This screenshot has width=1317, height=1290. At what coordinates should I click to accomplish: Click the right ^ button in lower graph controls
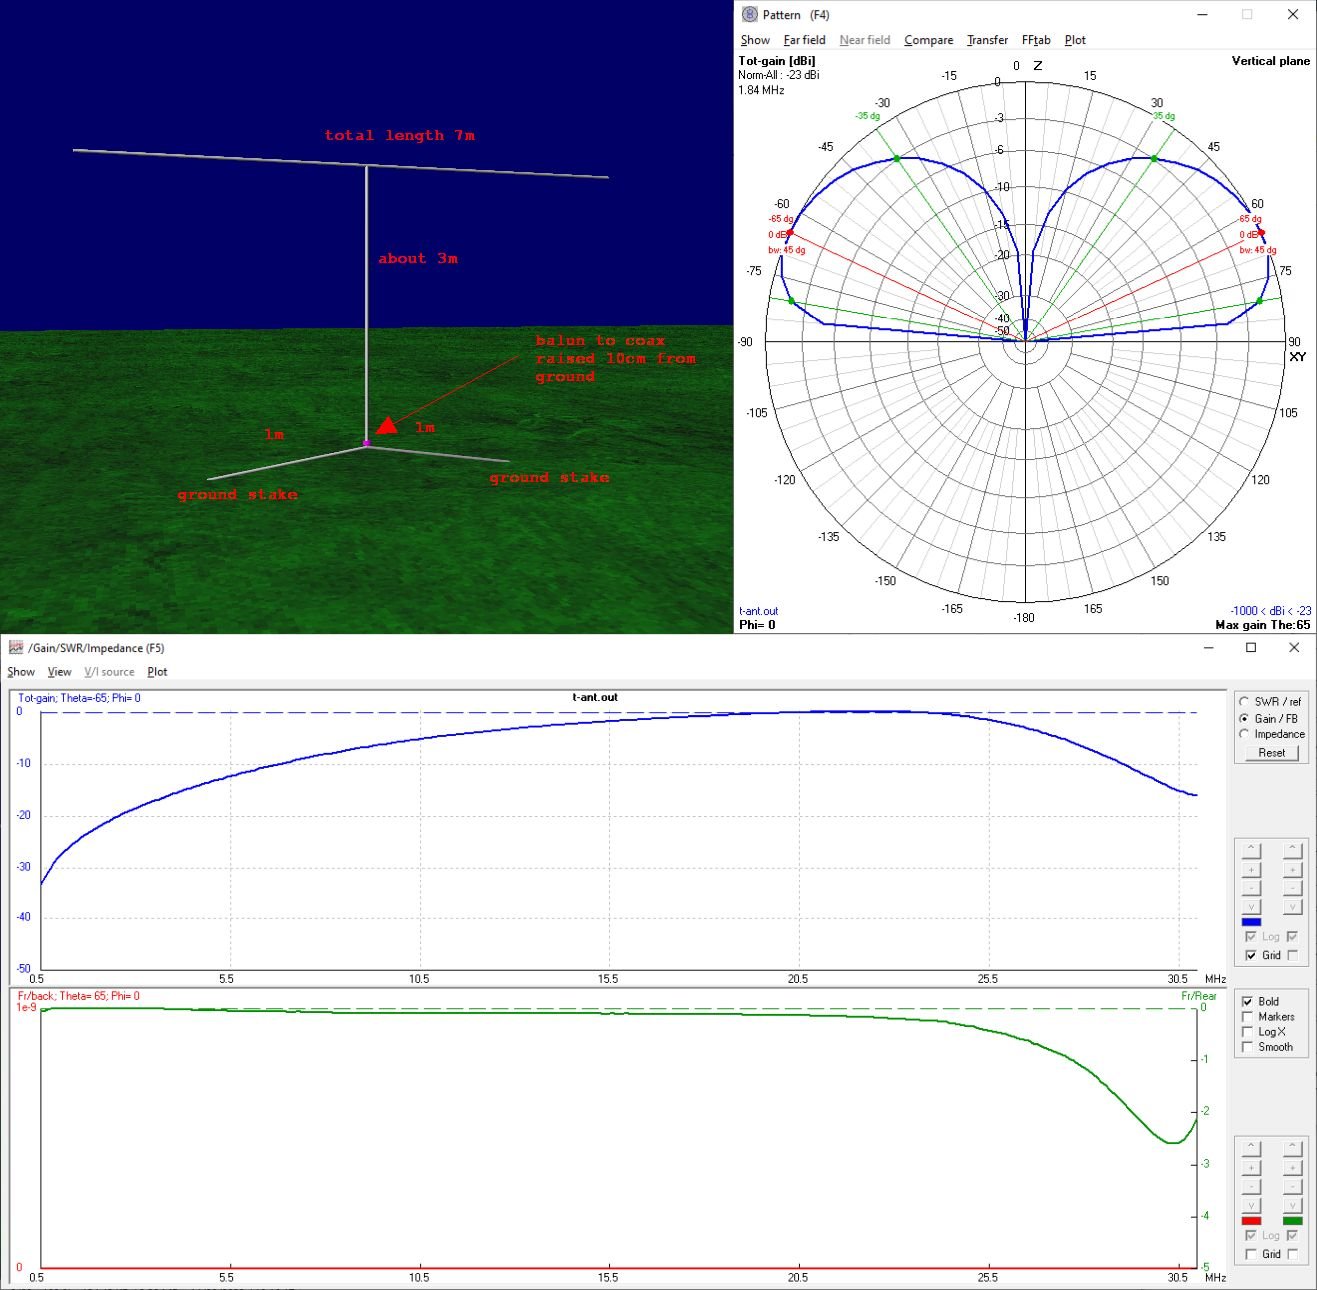1292,1149
